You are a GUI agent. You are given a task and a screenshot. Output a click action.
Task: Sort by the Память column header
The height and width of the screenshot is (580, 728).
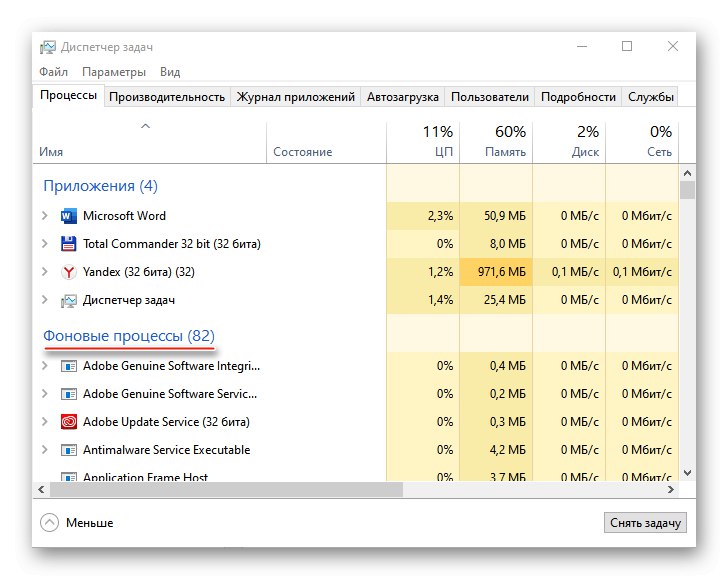point(495,143)
